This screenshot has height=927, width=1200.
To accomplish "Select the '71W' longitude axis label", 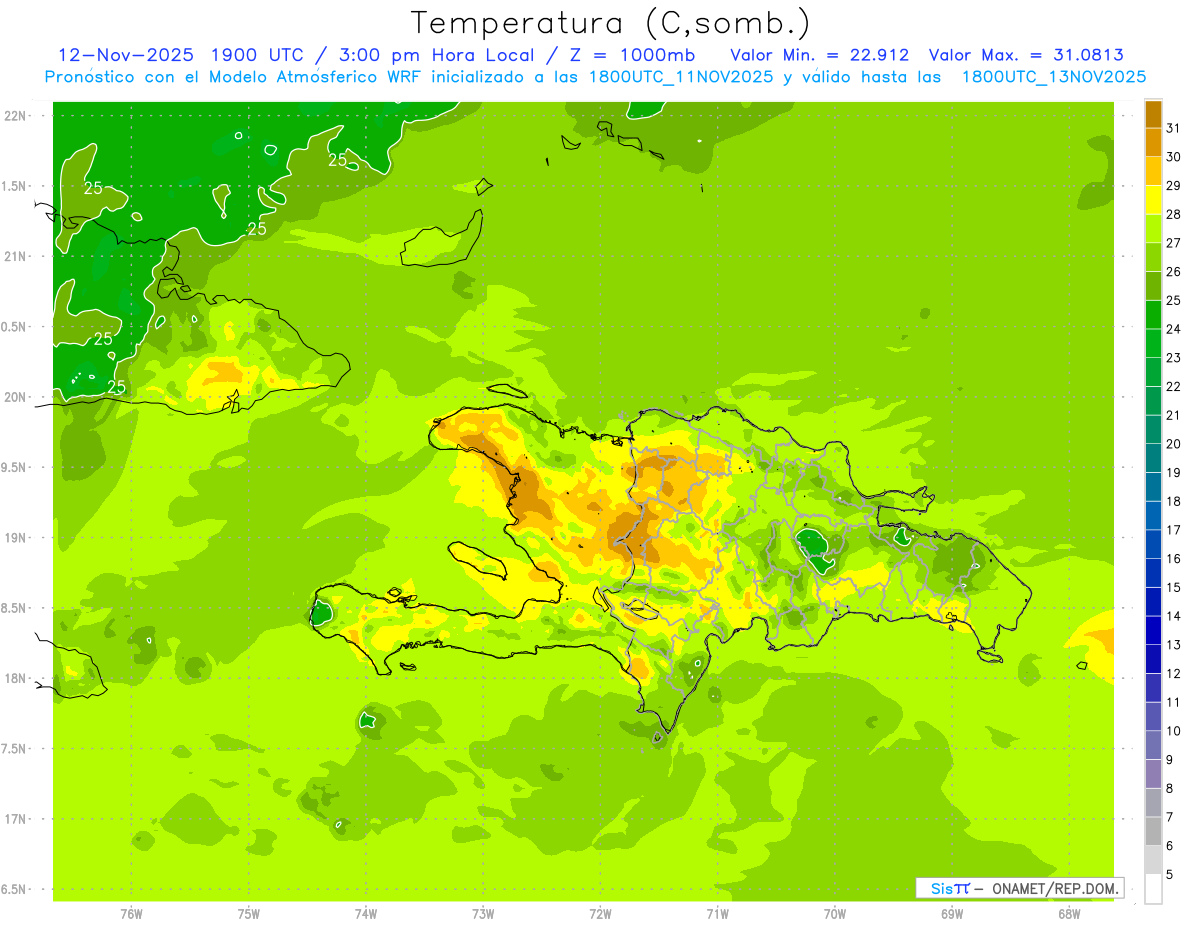I will 717,913.
